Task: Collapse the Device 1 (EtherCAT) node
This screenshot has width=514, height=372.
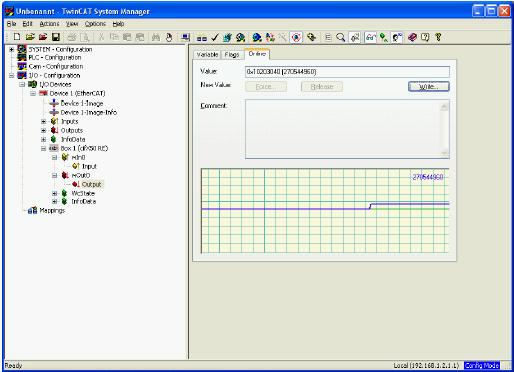Action: pos(33,93)
